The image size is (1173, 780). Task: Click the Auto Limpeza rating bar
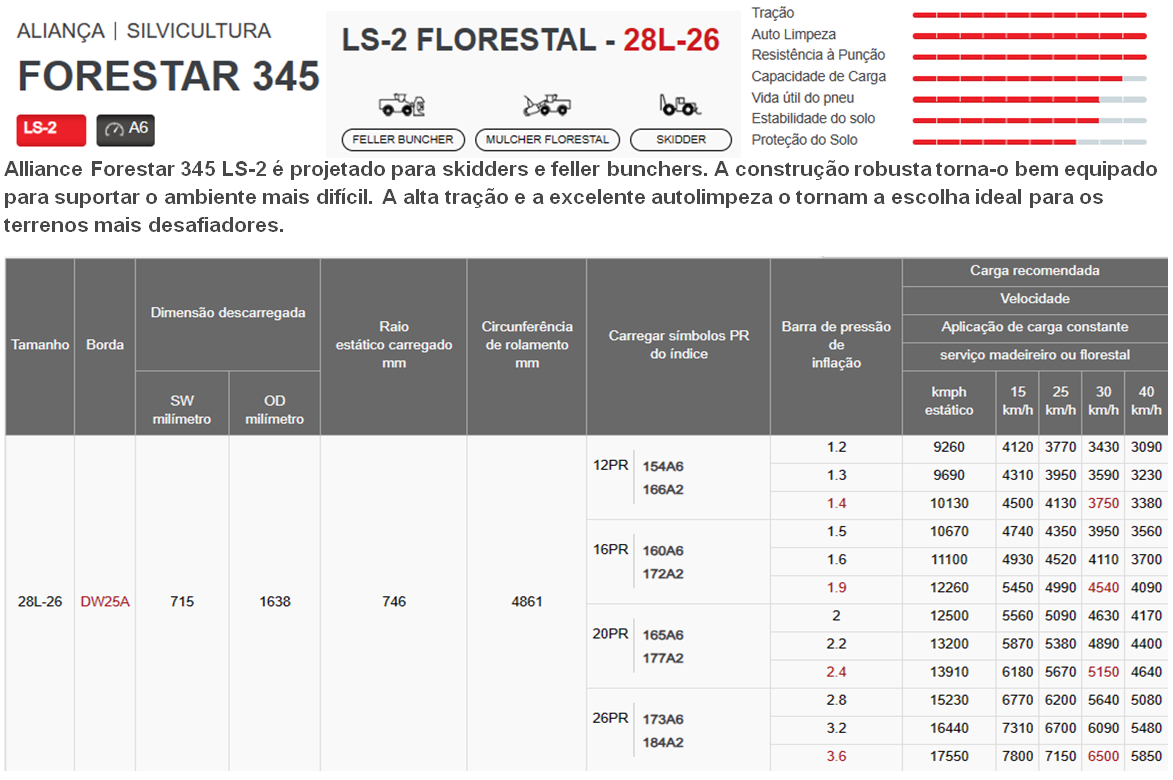tap(1029, 36)
